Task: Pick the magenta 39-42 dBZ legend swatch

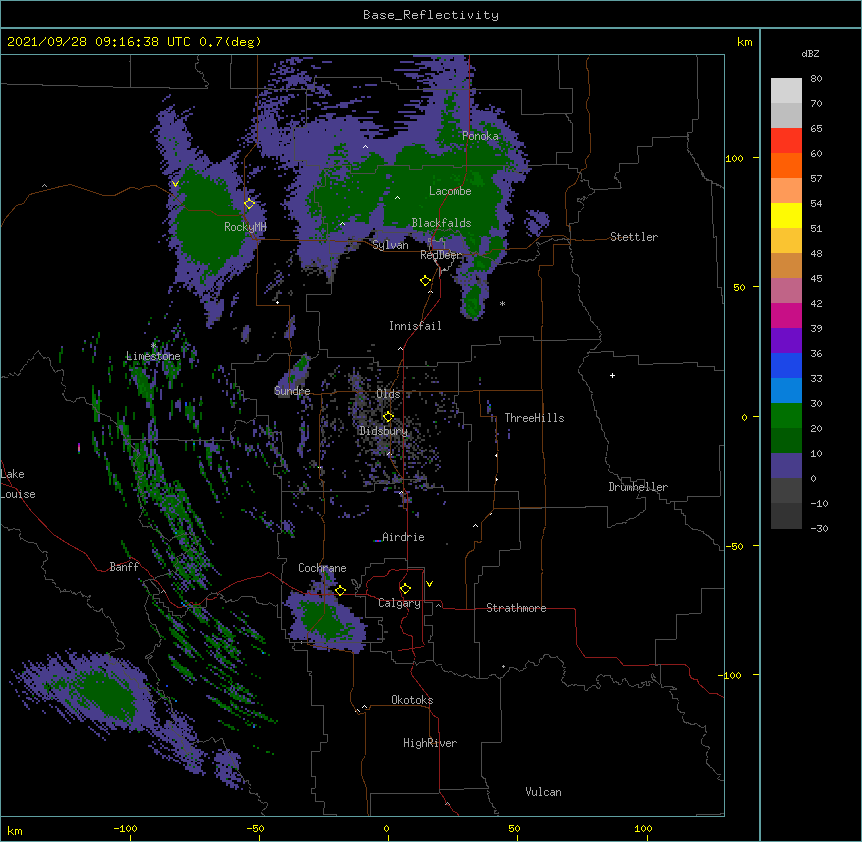Action: (x=786, y=315)
